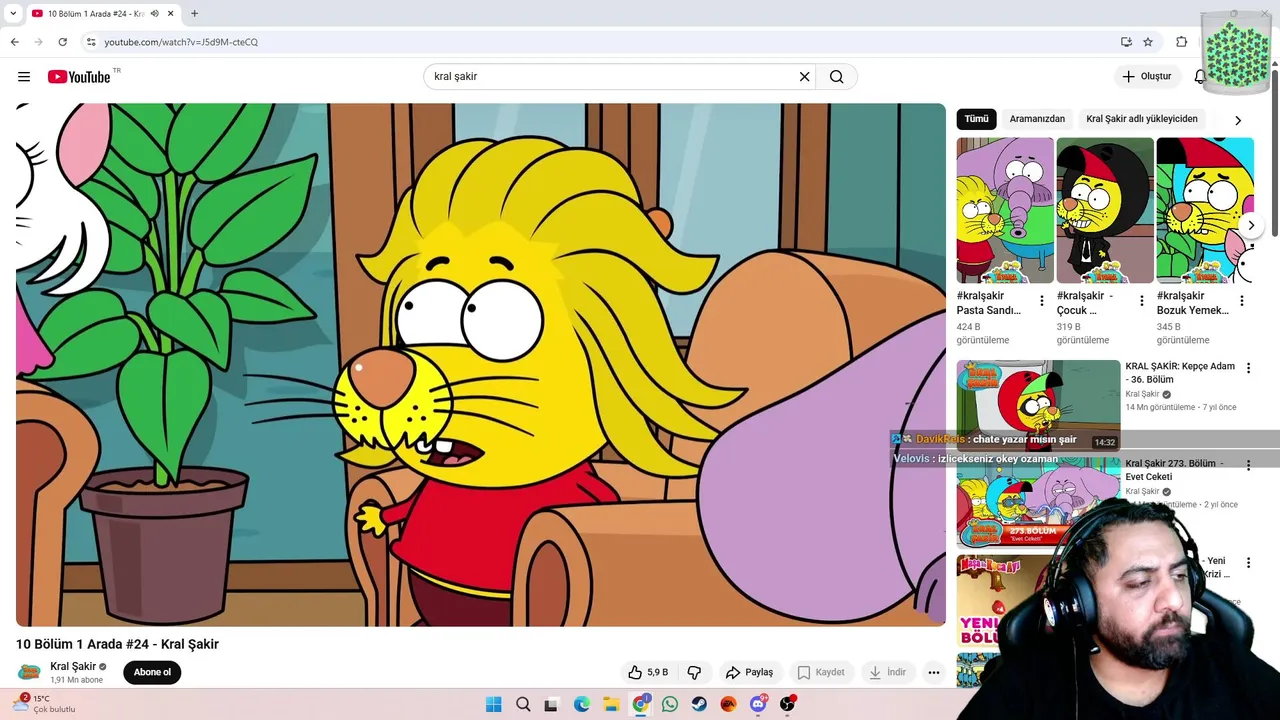Open options for Kepçe Adam video
The width and height of the screenshot is (1280, 720).
(1248, 368)
